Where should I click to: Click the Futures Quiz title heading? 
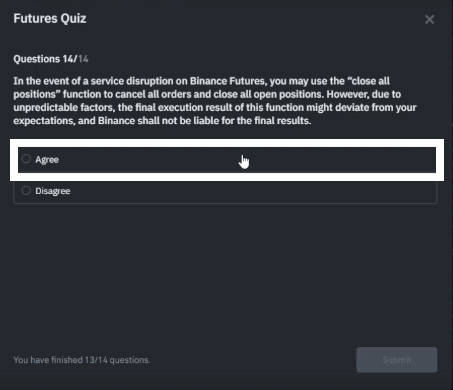50,18
